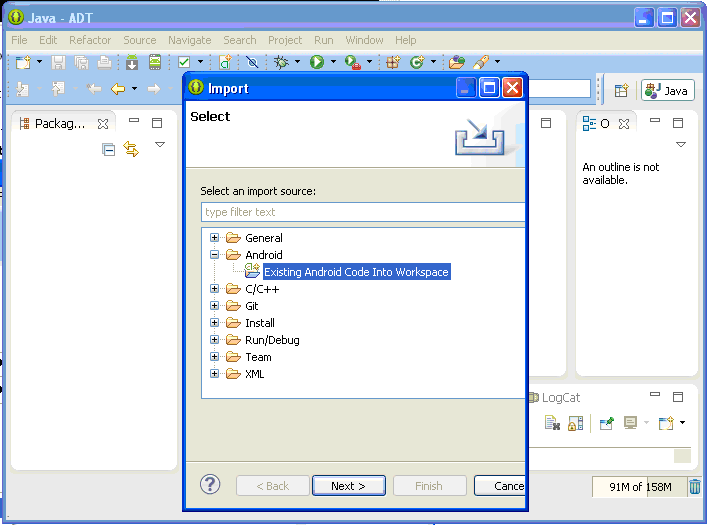Image resolution: width=711 pixels, height=525 pixels.
Task: Click Collapse All in Package Explorer
Action: [108, 150]
